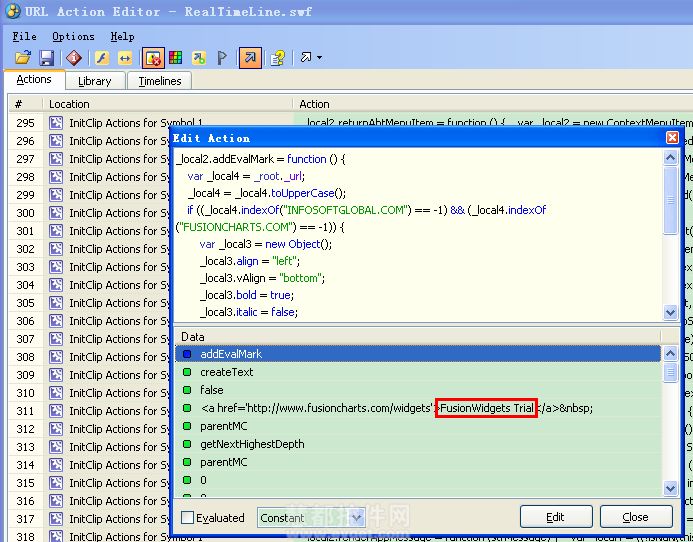Switch to the Timelines tab
693x542 pixels.
pyautogui.click(x=160, y=81)
